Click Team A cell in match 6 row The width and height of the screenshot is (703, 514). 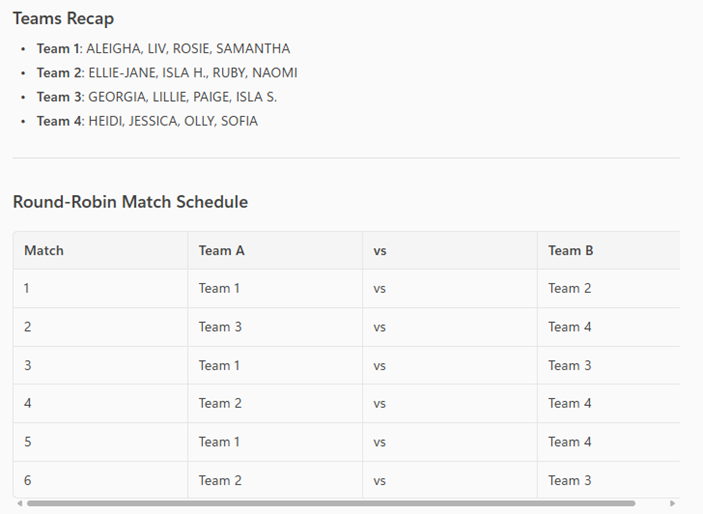pos(220,480)
